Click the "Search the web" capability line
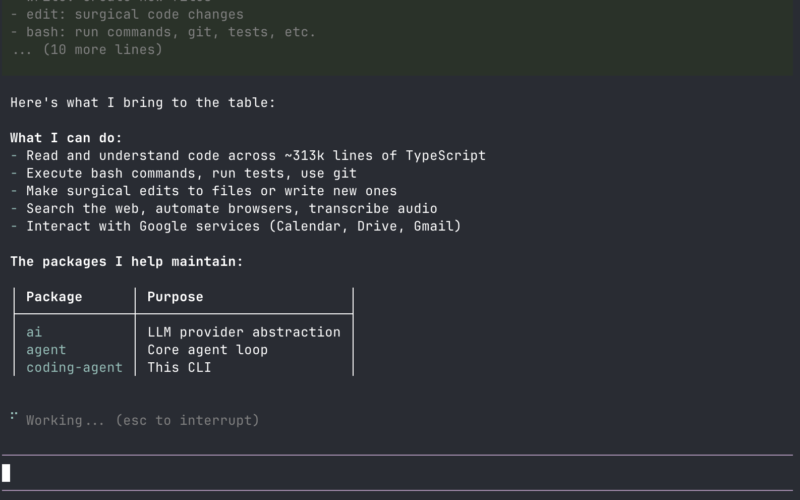Screen dimensions: 800x500 (224, 209)
